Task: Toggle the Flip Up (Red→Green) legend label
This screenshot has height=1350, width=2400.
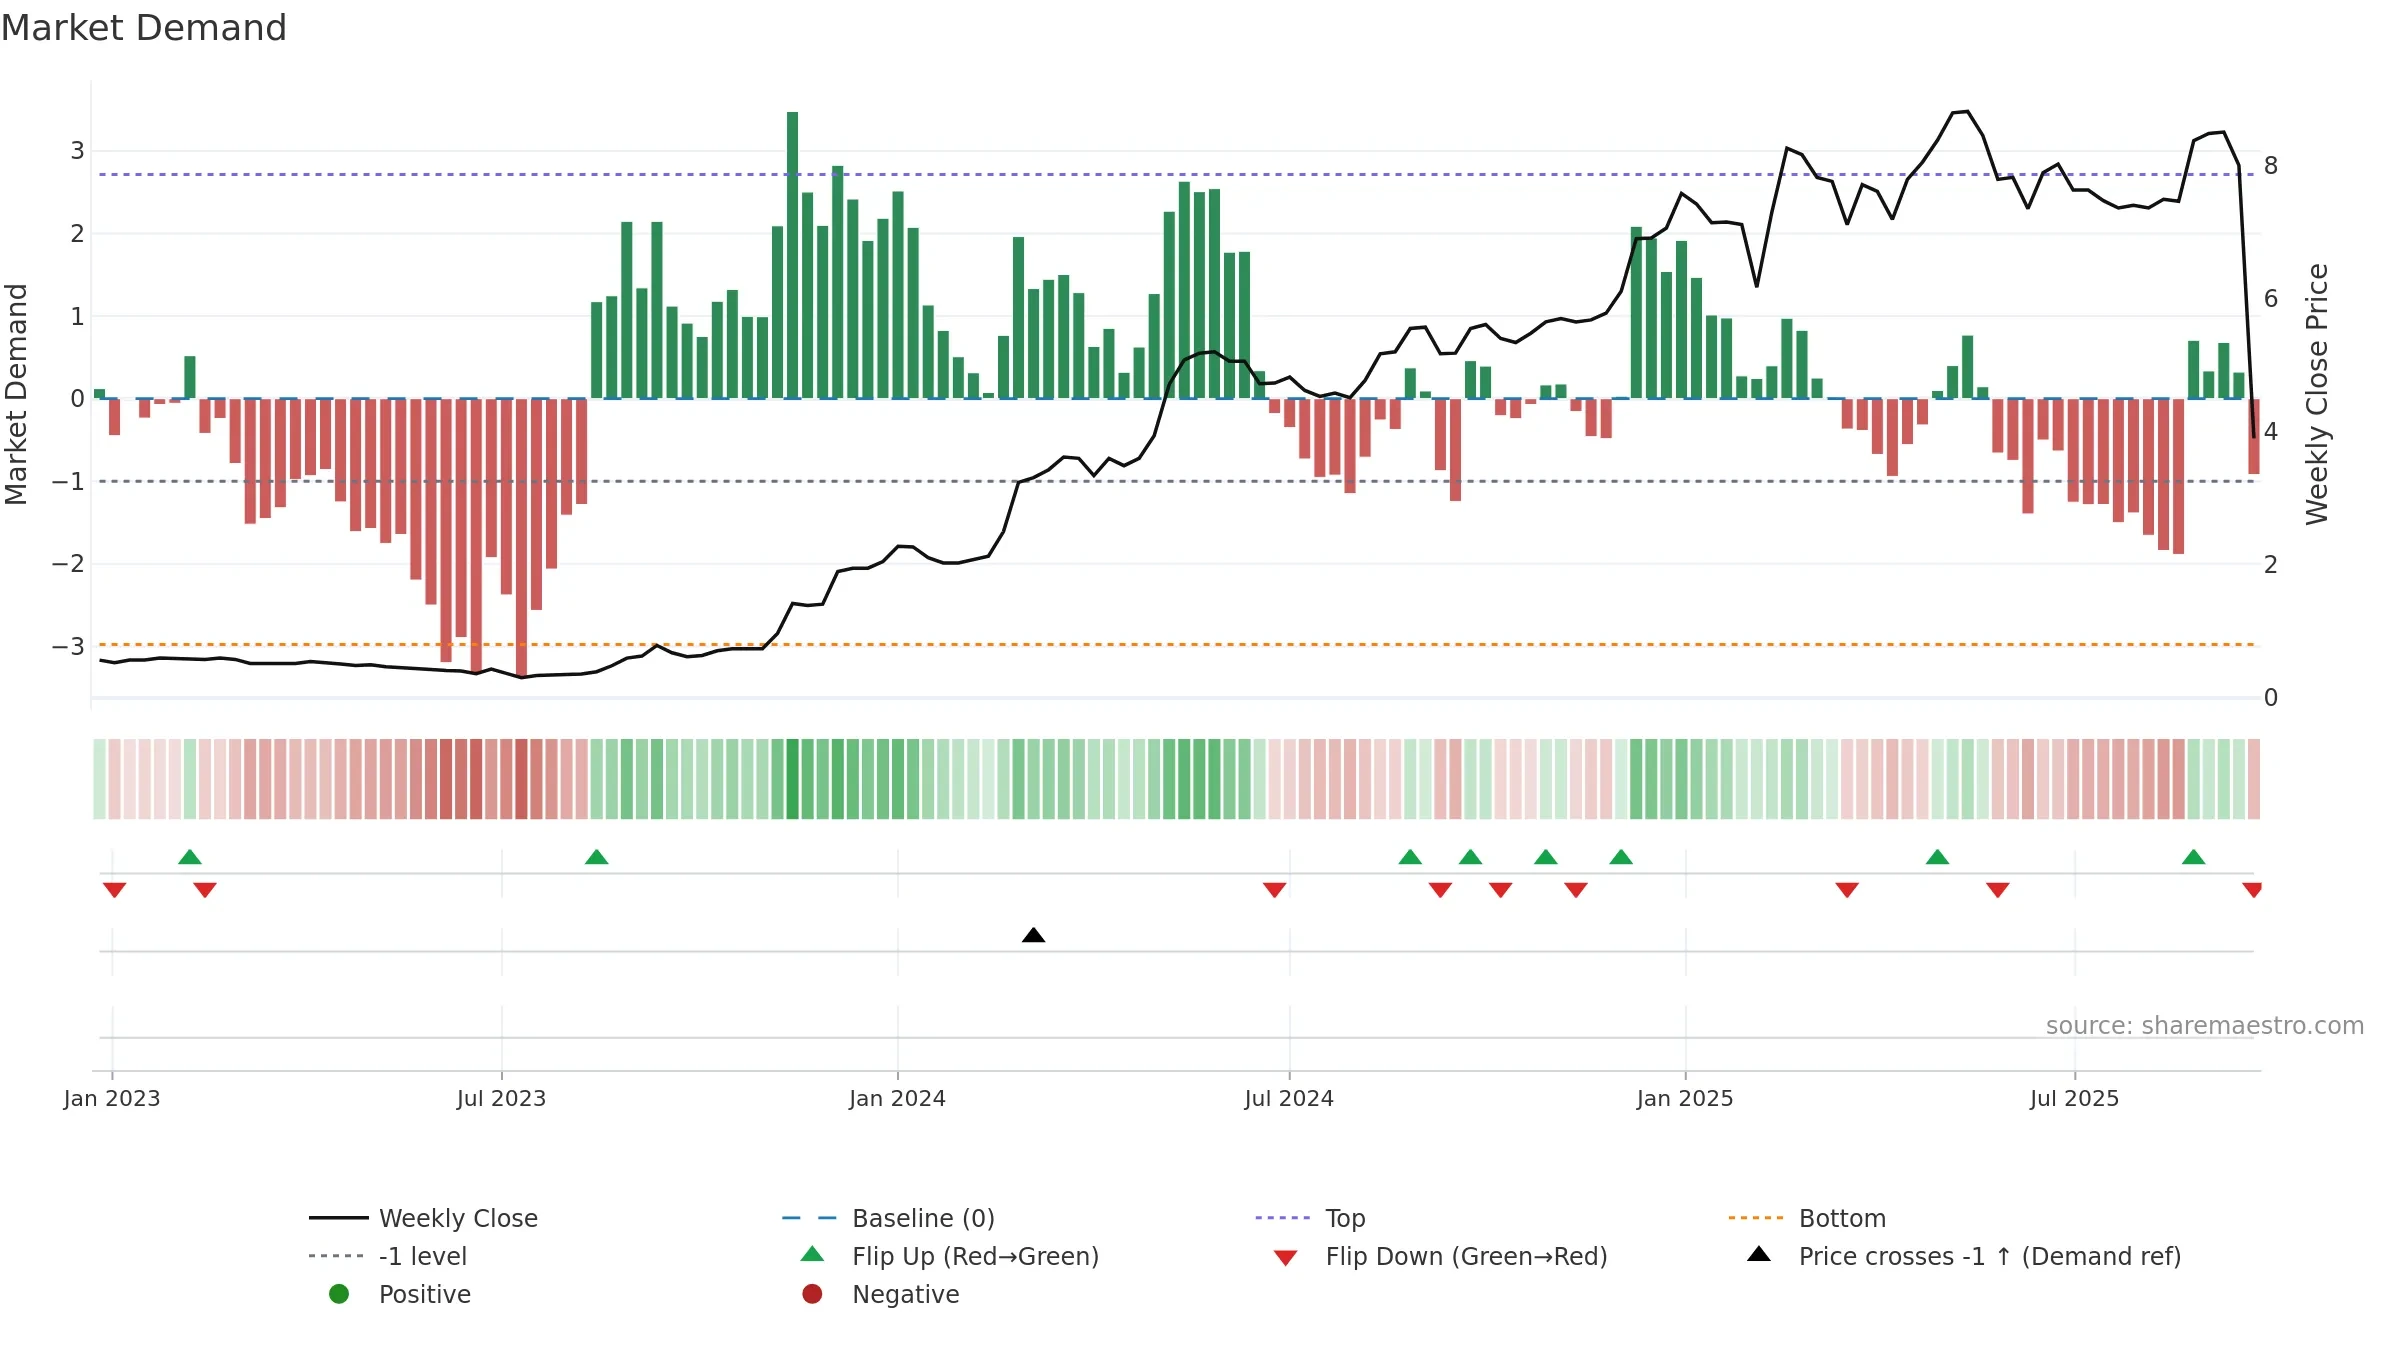Action: click(975, 1256)
